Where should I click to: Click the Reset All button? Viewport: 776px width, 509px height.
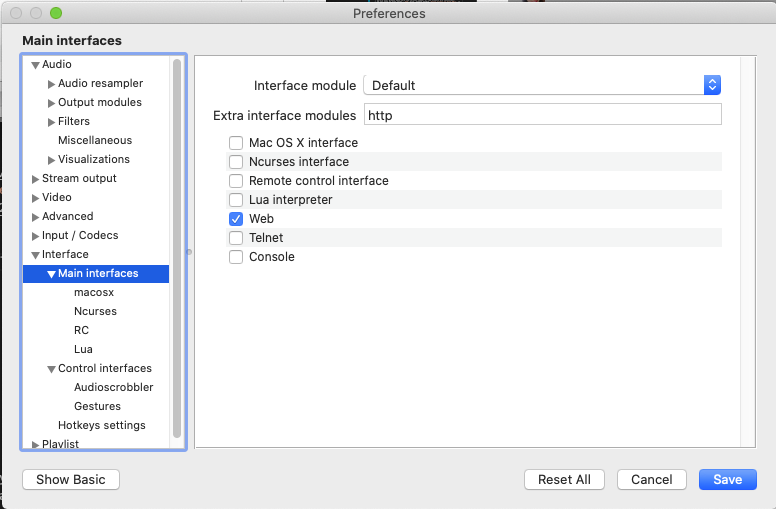[564, 479]
